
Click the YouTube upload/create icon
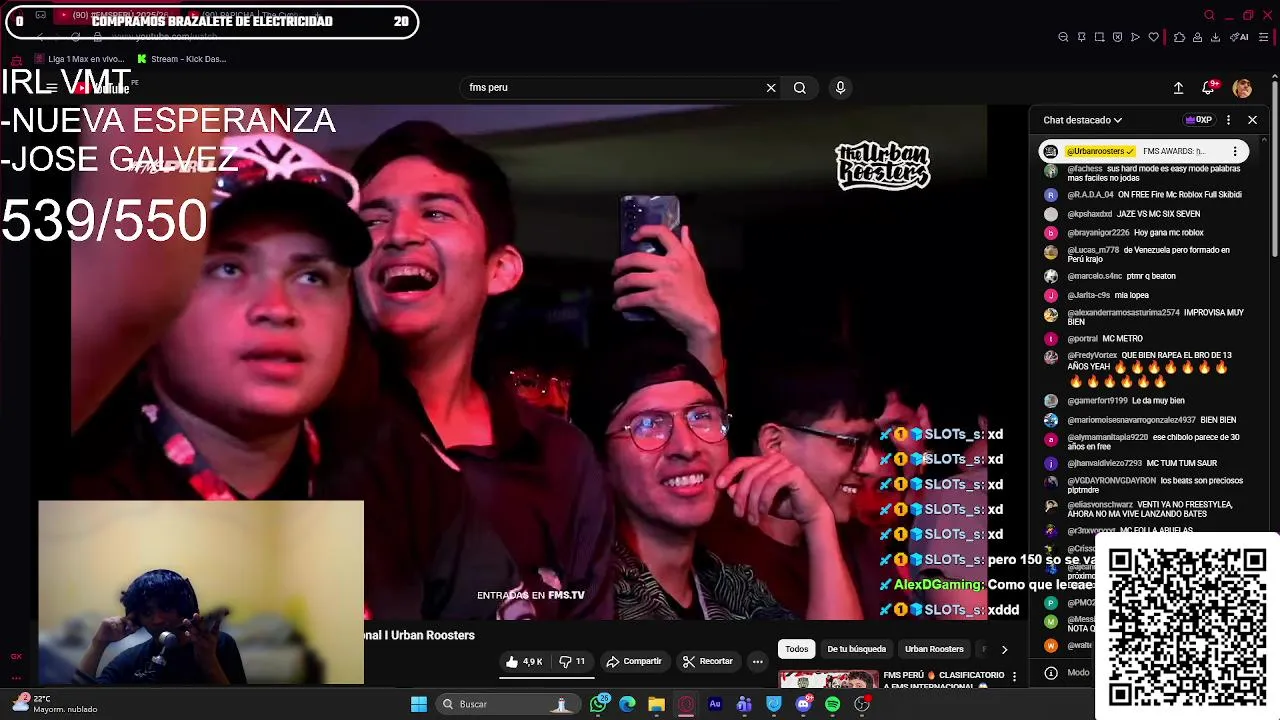pos(1178,88)
